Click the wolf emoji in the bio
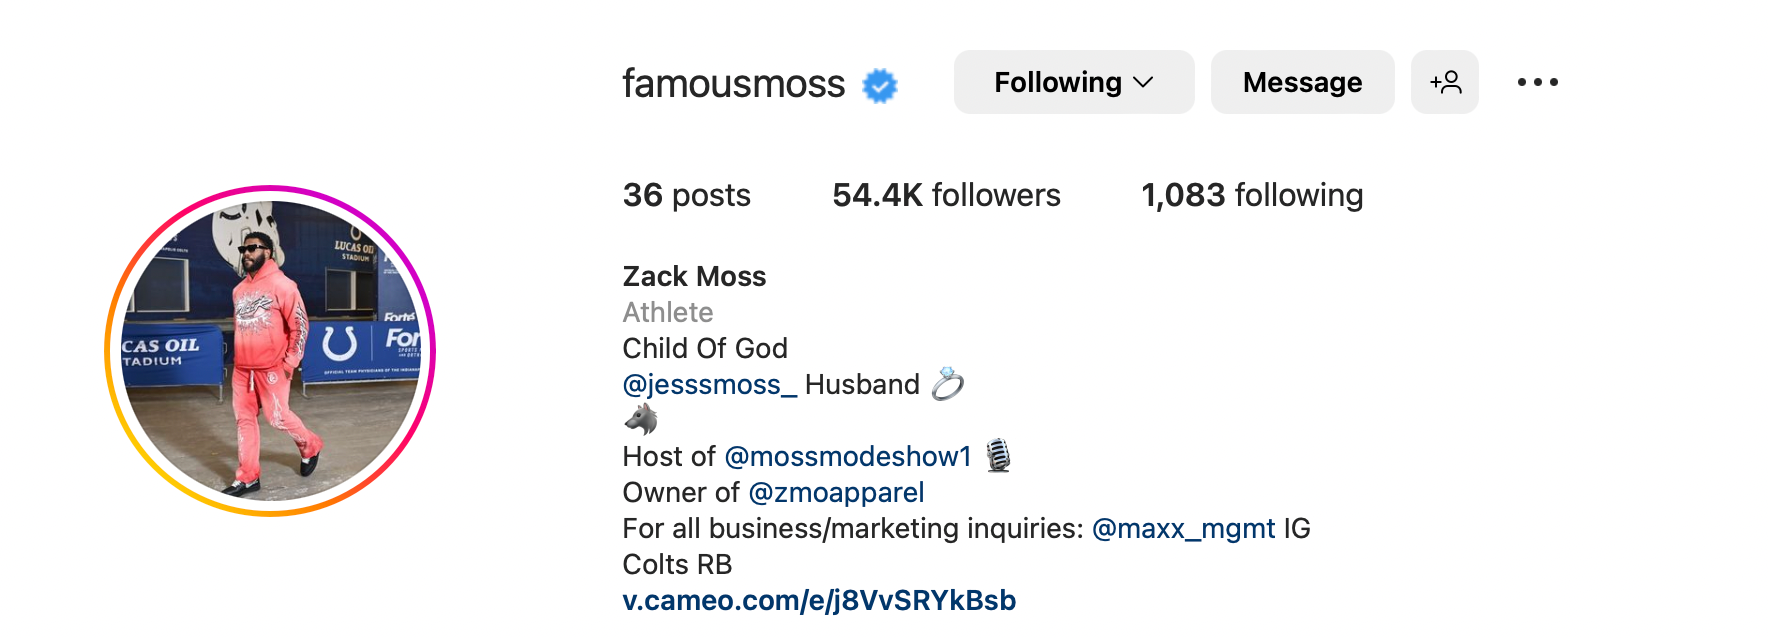 [641, 419]
